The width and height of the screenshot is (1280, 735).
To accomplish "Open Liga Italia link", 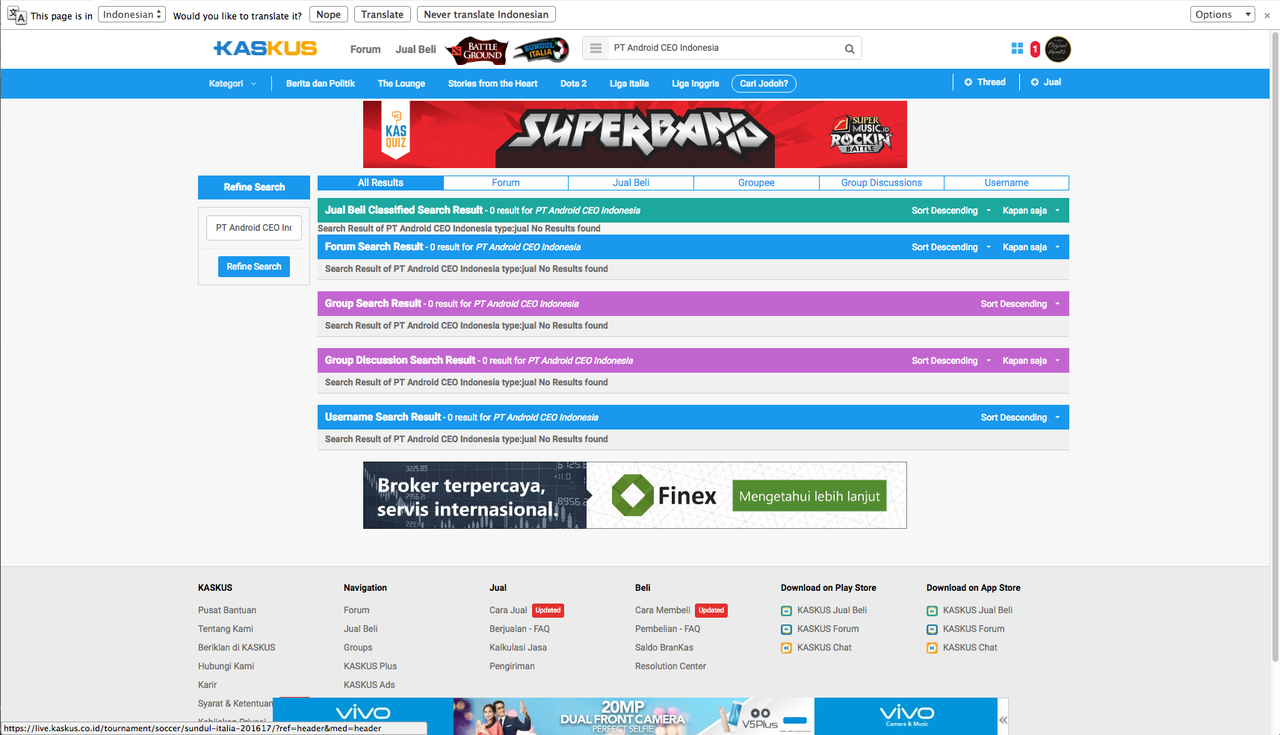I will (629, 84).
